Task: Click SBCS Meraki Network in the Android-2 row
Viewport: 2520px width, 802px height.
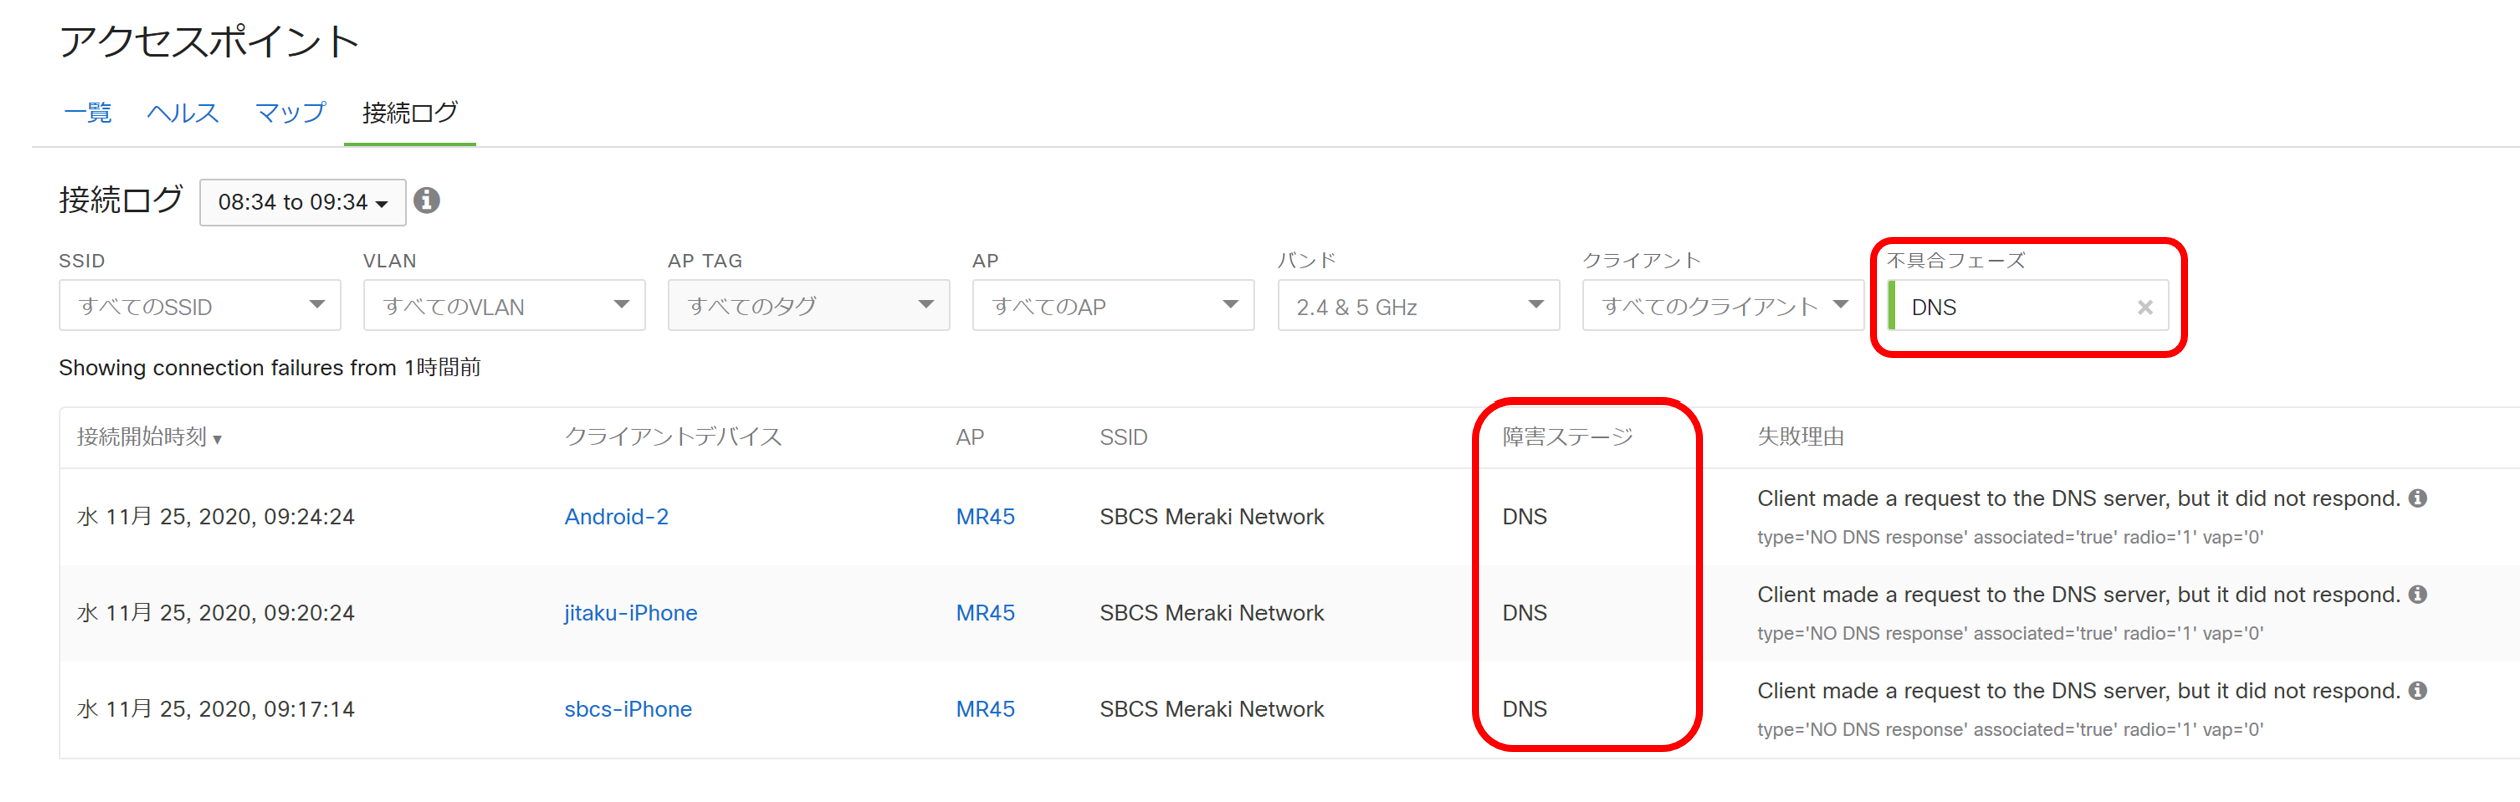Action: pos(1212,517)
